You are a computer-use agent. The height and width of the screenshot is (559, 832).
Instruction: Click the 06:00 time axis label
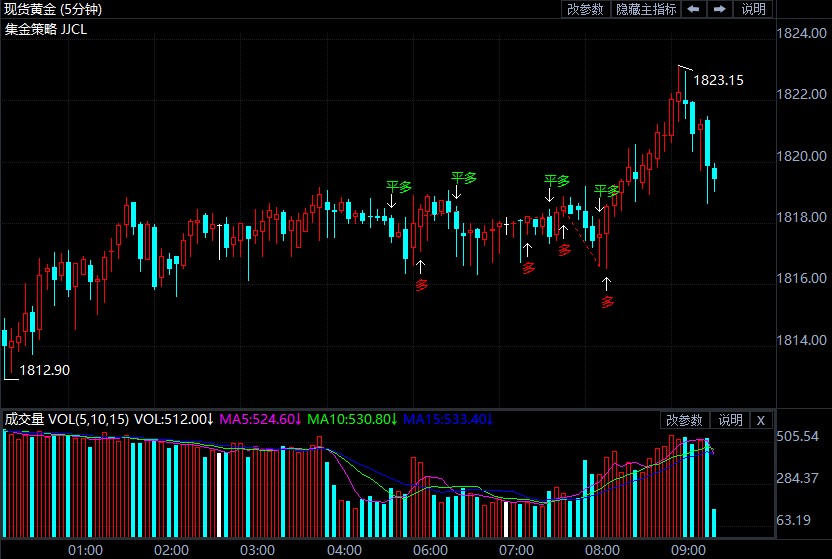coord(430,550)
